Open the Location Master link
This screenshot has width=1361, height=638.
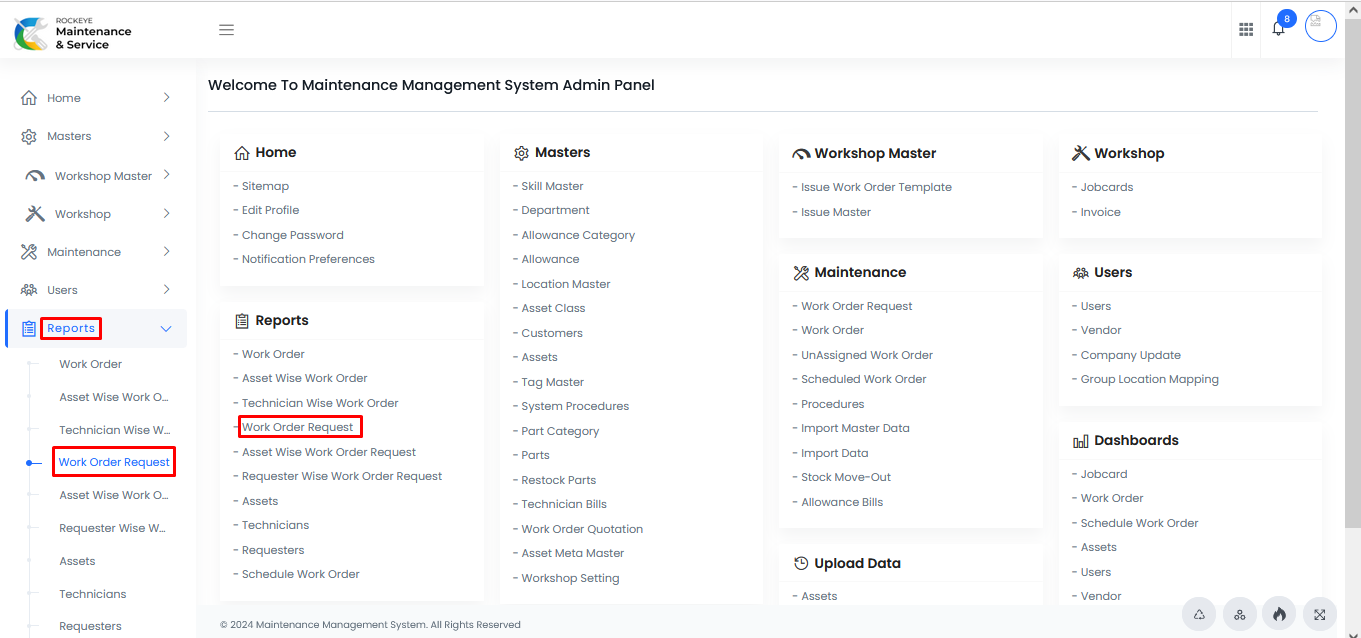[566, 284]
